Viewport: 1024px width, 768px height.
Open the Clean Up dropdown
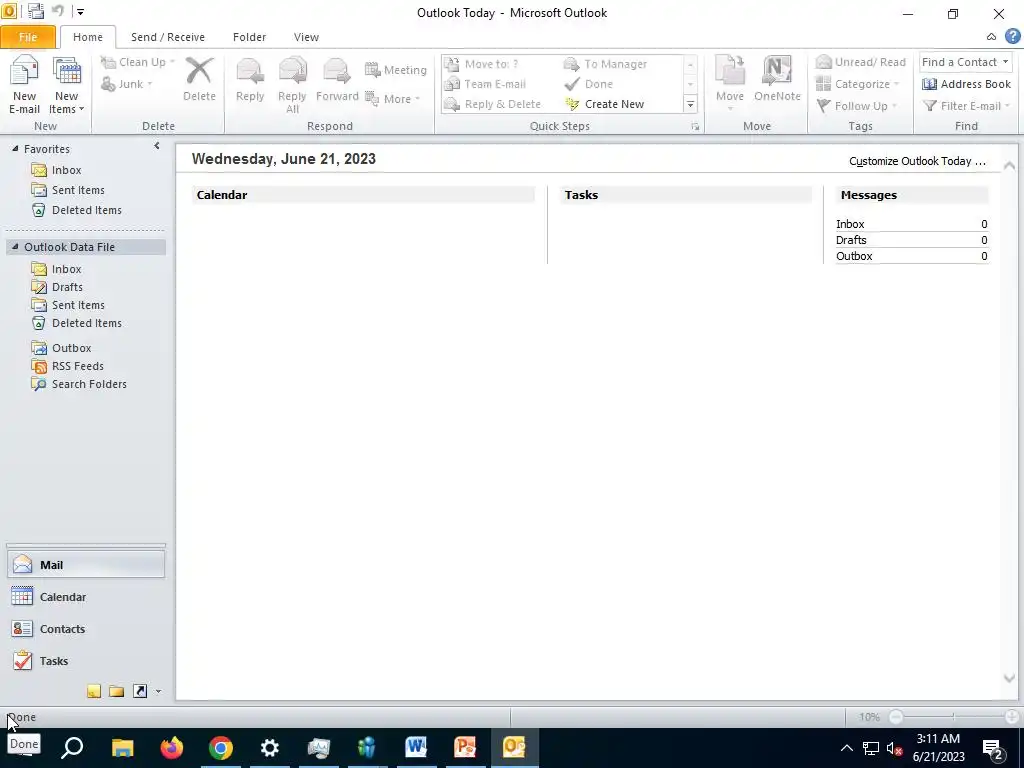click(x=137, y=62)
